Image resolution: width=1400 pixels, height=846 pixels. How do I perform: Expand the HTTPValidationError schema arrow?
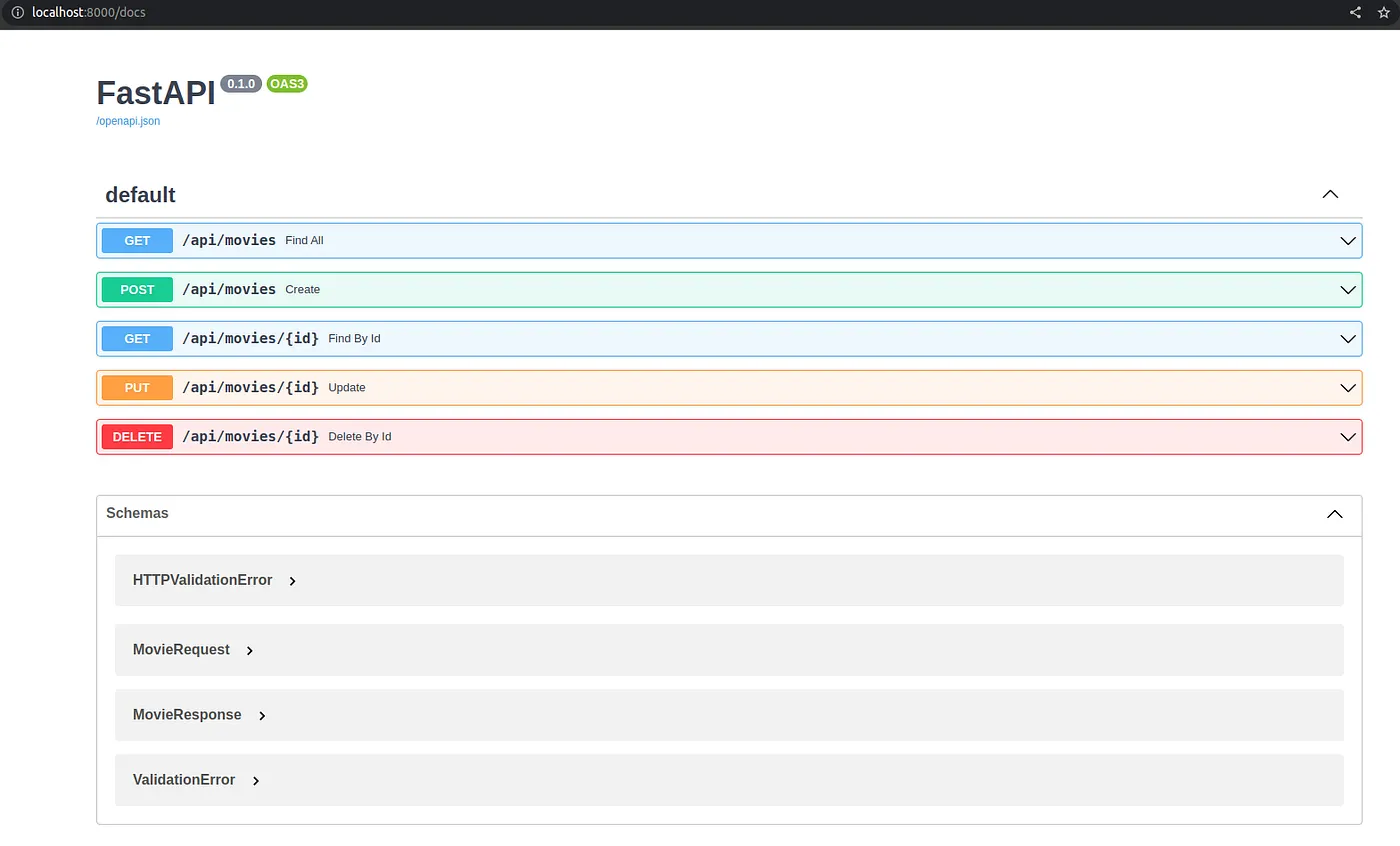[x=292, y=581]
